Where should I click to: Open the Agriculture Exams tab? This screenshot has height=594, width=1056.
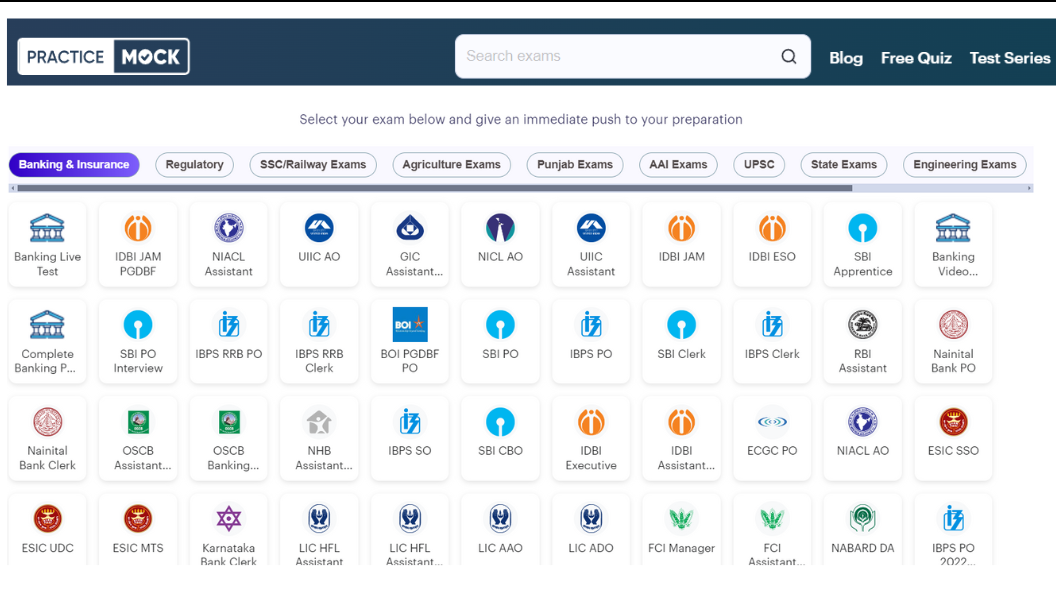coord(452,164)
